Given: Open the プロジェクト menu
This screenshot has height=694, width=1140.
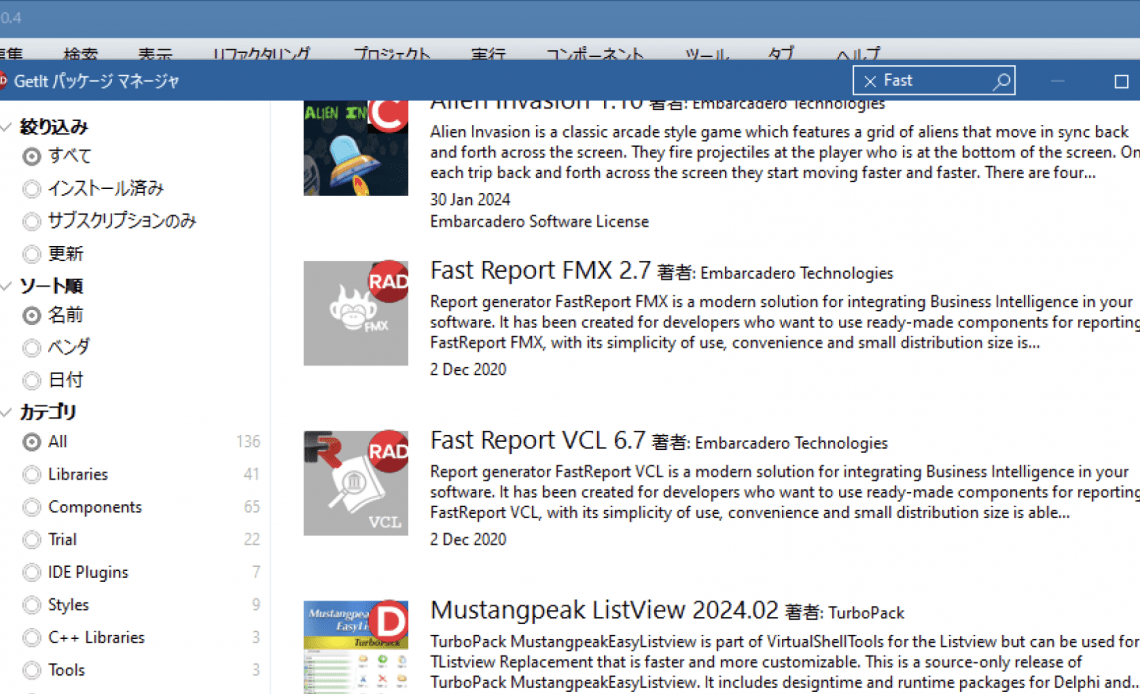Looking at the screenshot, I should tap(392, 53).
